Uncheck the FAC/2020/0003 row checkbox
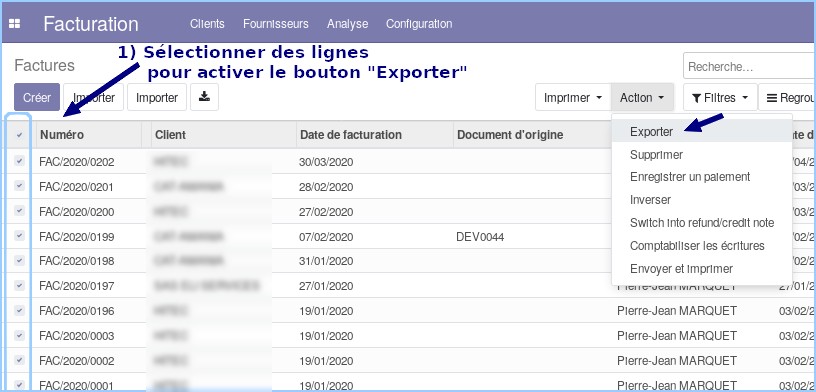This screenshot has width=816, height=392. pos(19,335)
